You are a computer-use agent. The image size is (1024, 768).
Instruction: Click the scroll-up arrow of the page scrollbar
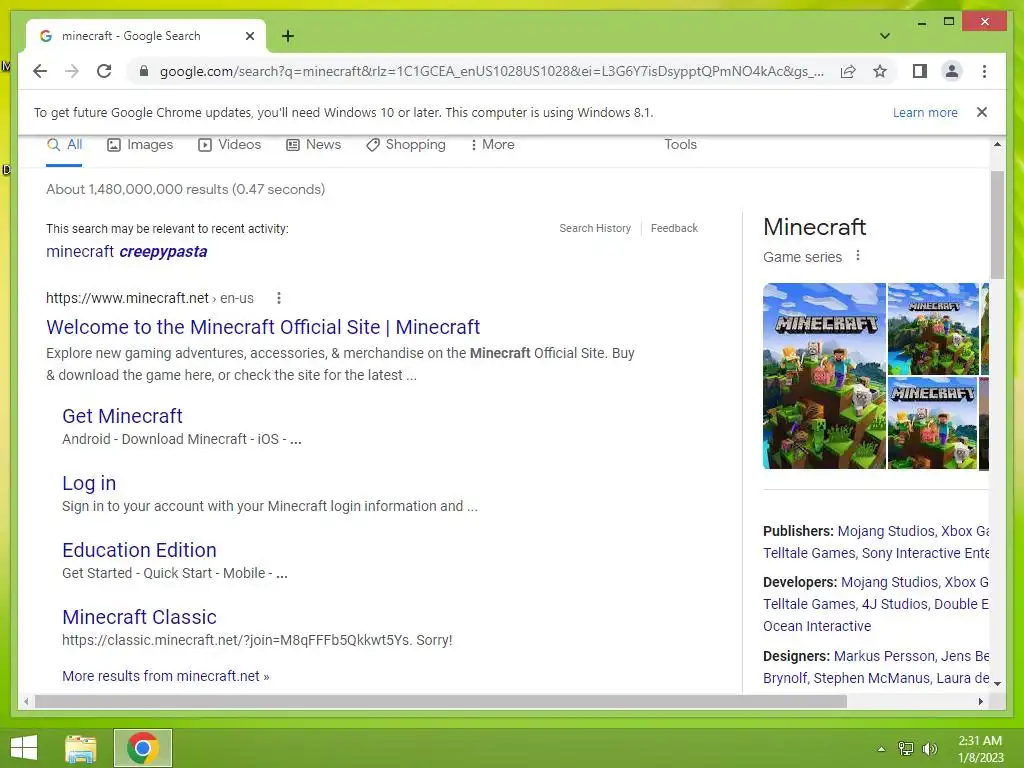[x=997, y=144]
